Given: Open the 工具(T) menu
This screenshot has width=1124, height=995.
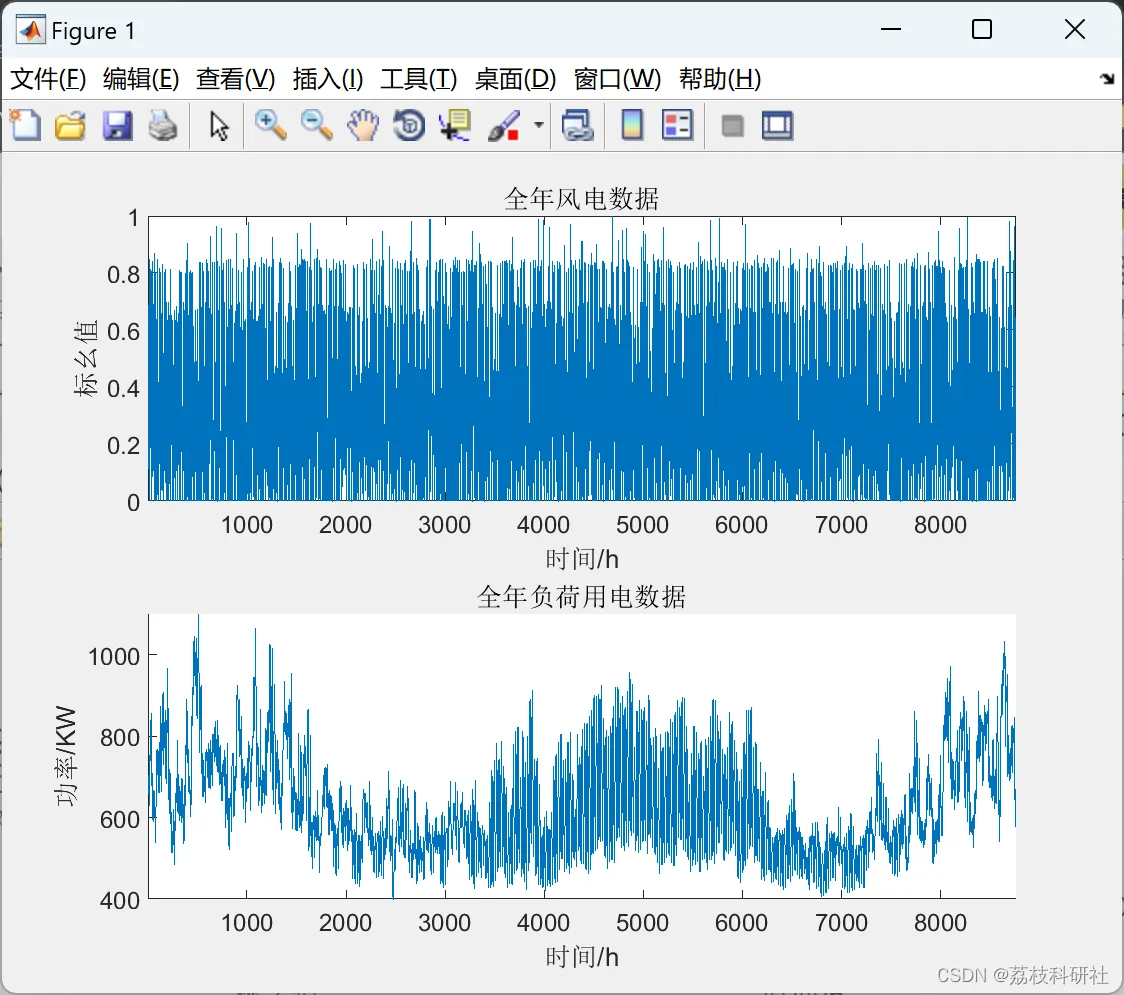Looking at the screenshot, I should pos(419,79).
